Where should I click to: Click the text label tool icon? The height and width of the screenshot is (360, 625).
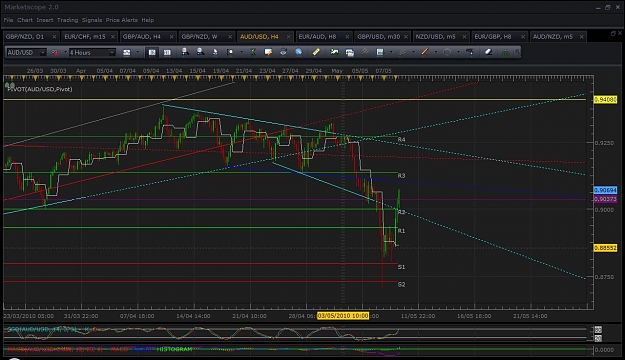click(x=470, y=52)
